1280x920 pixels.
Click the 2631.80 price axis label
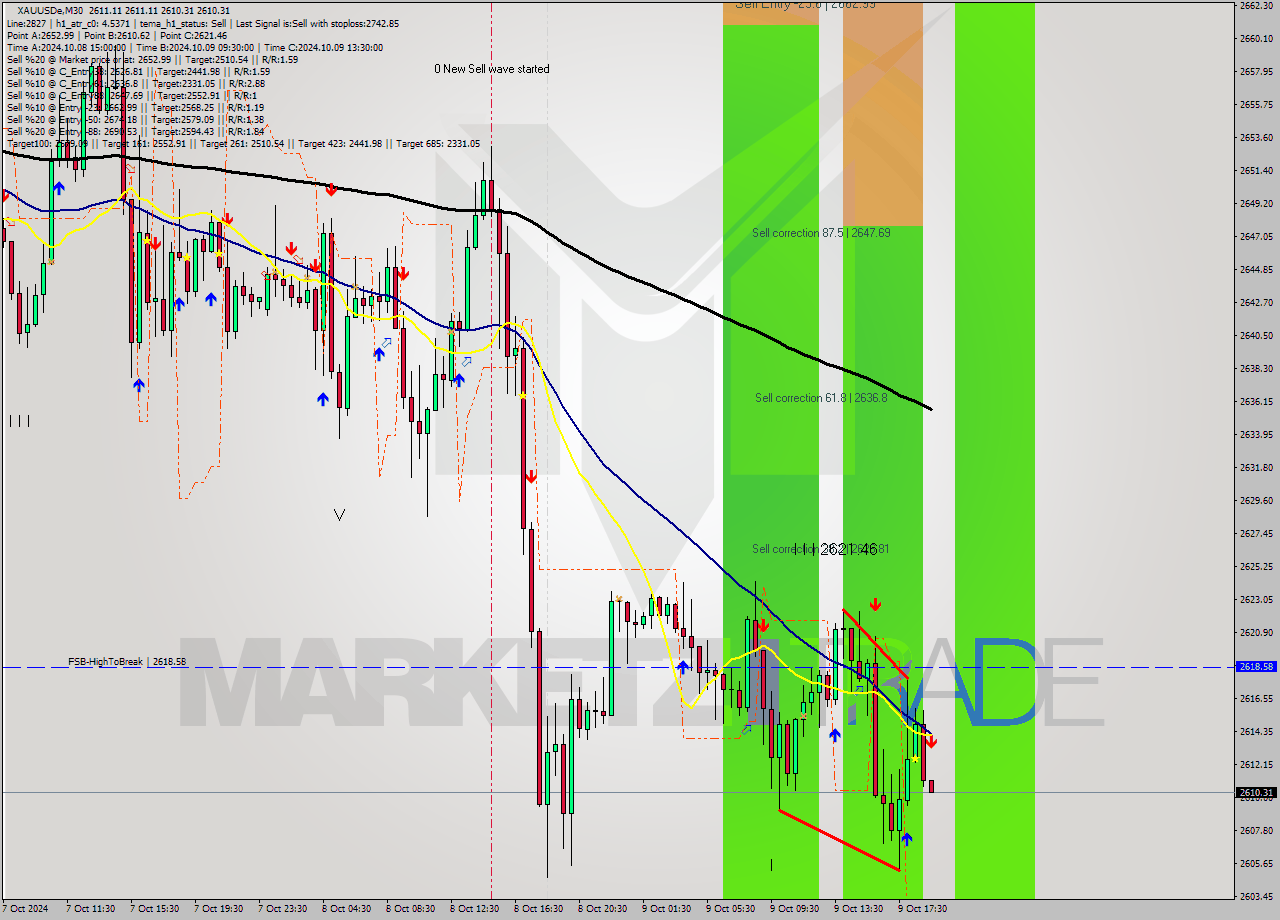tap(1256, 467)
